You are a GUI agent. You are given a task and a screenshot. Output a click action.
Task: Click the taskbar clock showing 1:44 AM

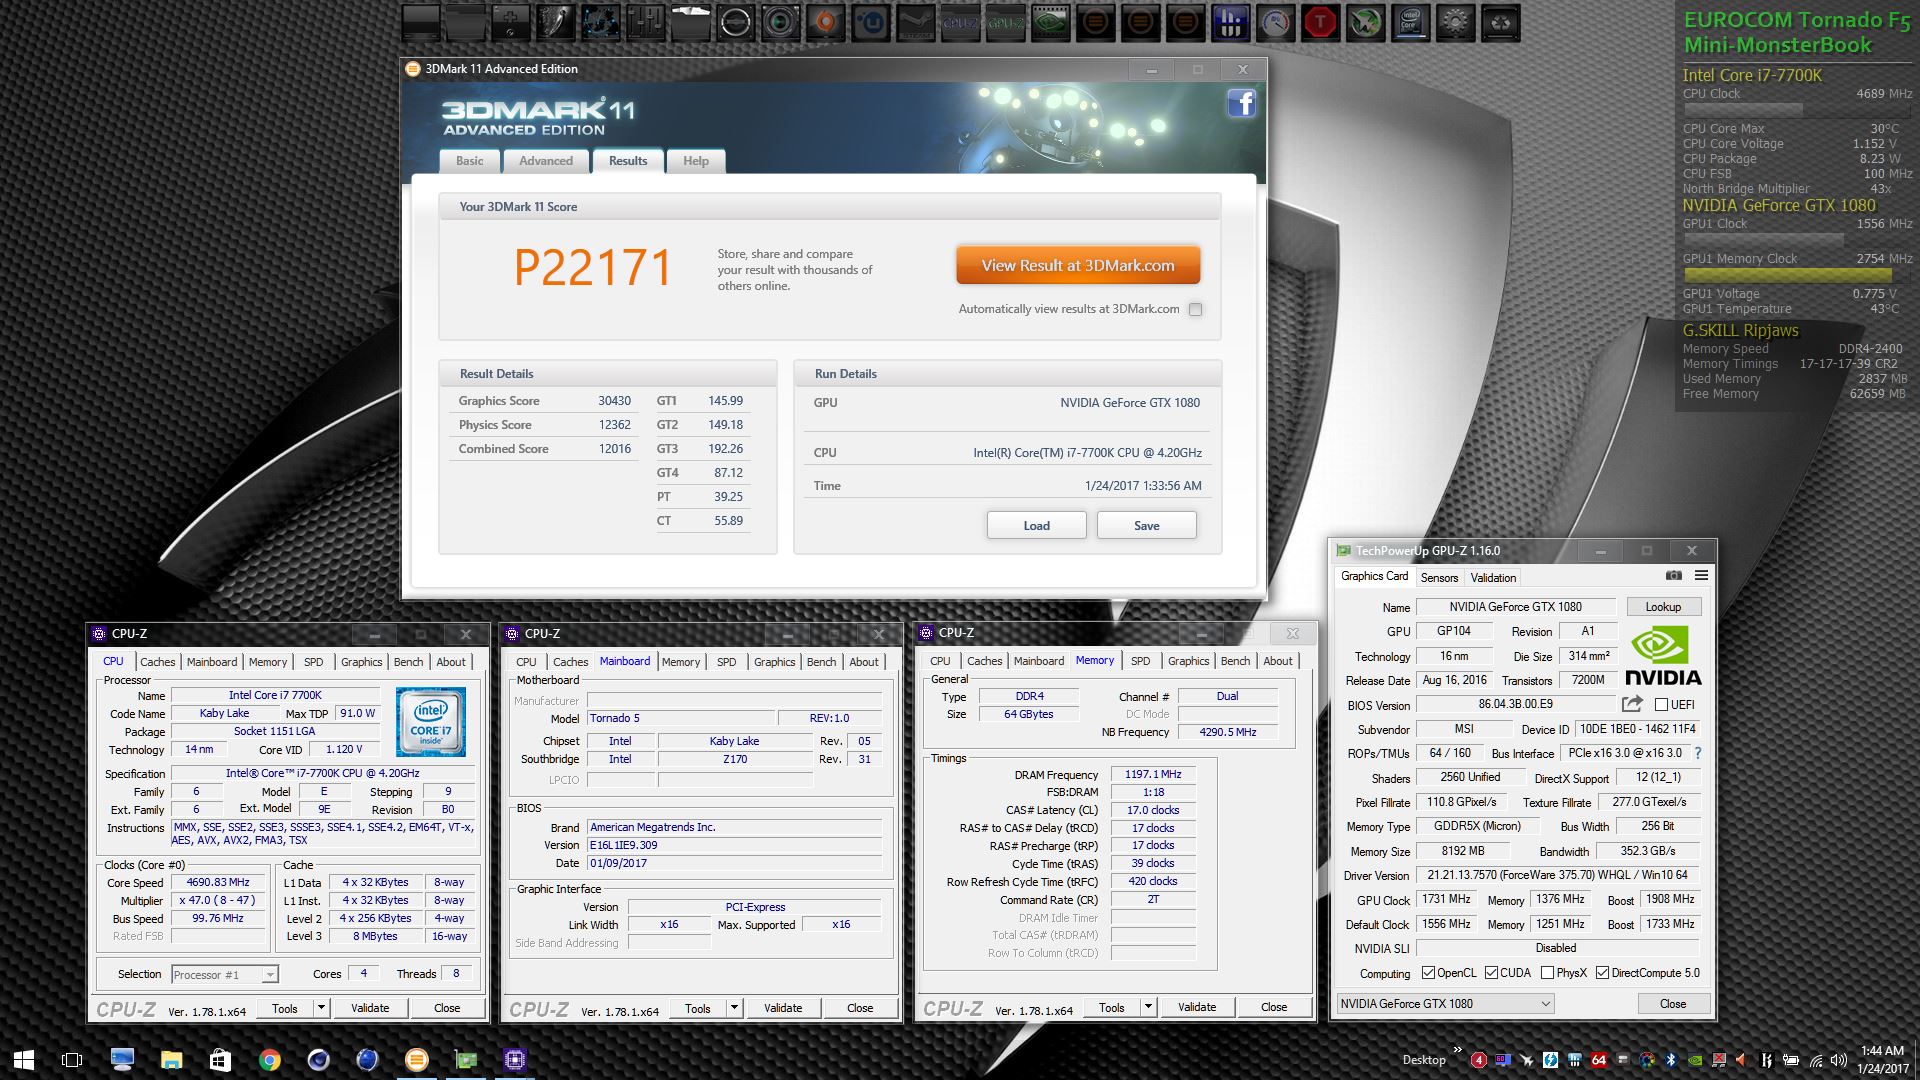click(1881, 1060)
